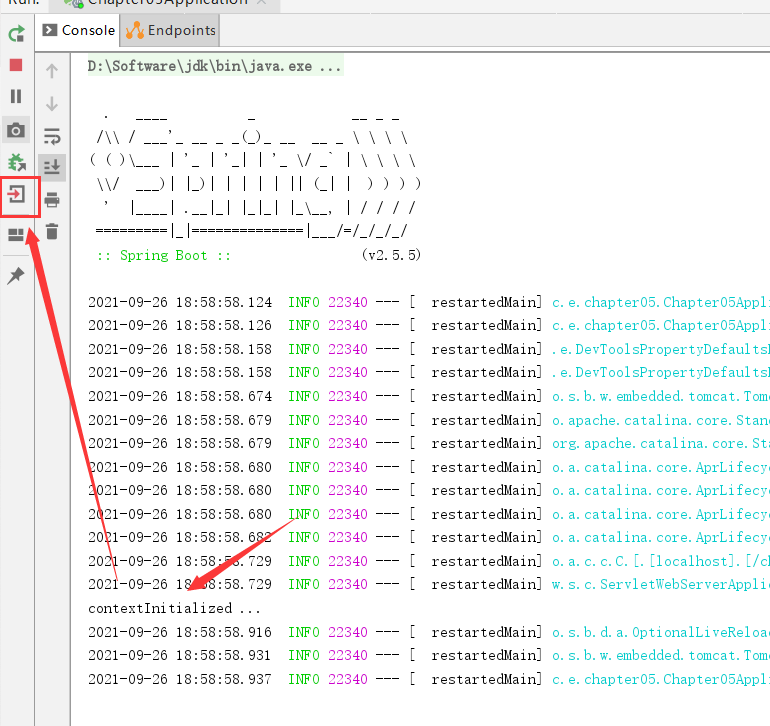Click the log line timestamped 18:58:58.937

point(429,679)
